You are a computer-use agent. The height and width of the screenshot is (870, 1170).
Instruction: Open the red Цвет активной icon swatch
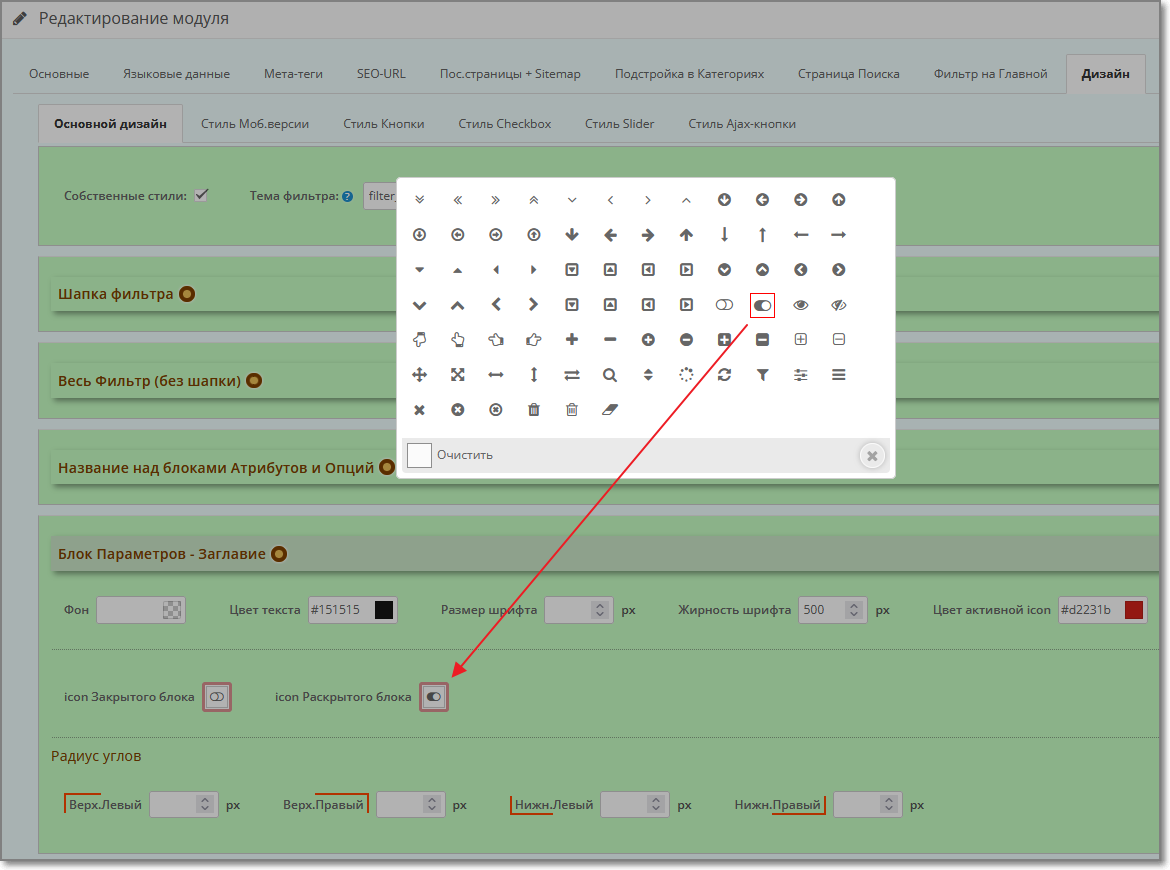click(x=1134, y=610)
